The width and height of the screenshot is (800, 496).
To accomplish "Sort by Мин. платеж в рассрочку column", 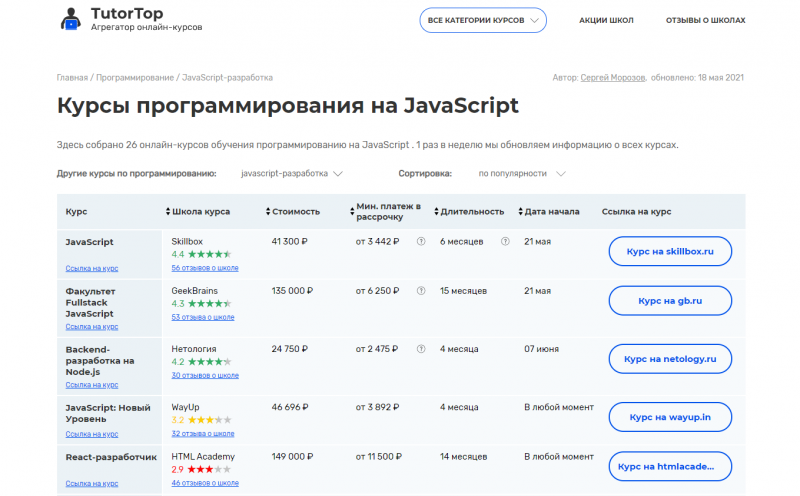I will tap(385, 212).
